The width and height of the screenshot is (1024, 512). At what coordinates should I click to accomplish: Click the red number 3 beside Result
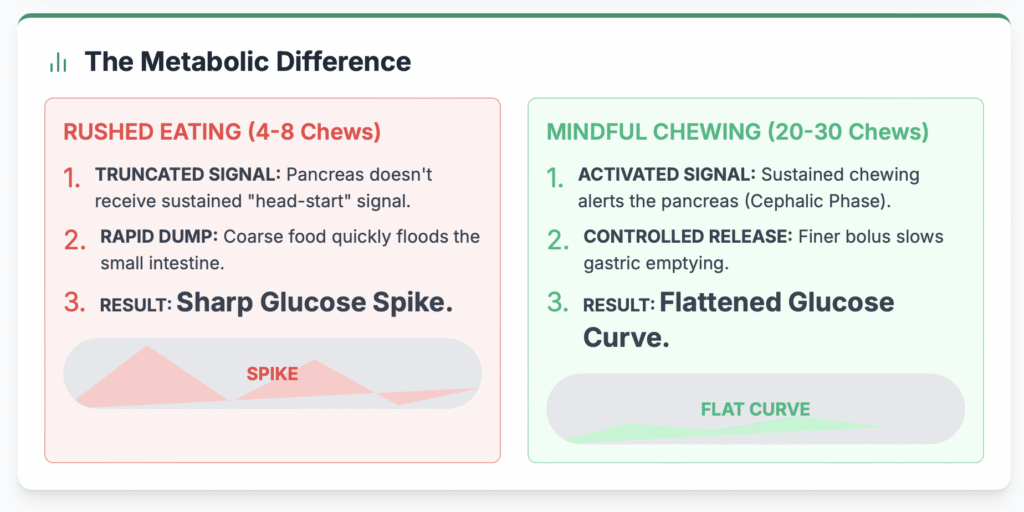pos(75,303)
